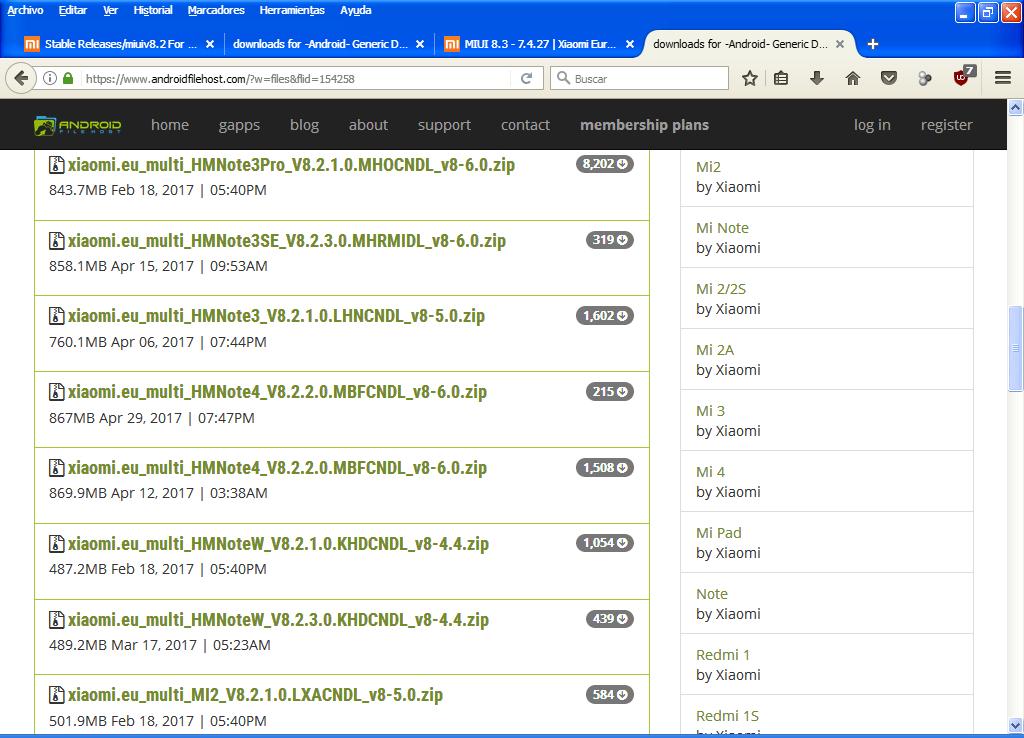This screenshot has width=1024, height=738.
Task: Click the vertical scrollbar thumb
Action: tap(1016, 348)
